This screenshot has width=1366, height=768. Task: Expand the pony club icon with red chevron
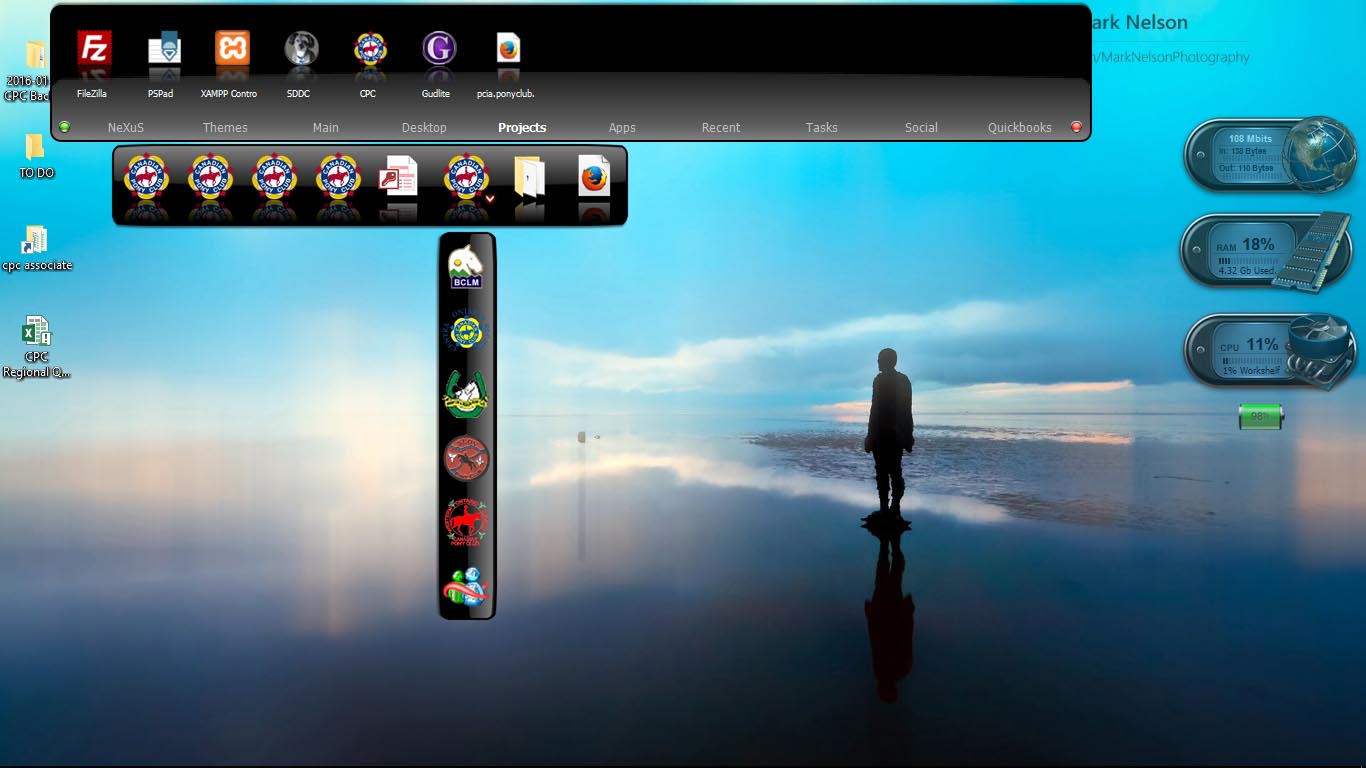[467, 178]
